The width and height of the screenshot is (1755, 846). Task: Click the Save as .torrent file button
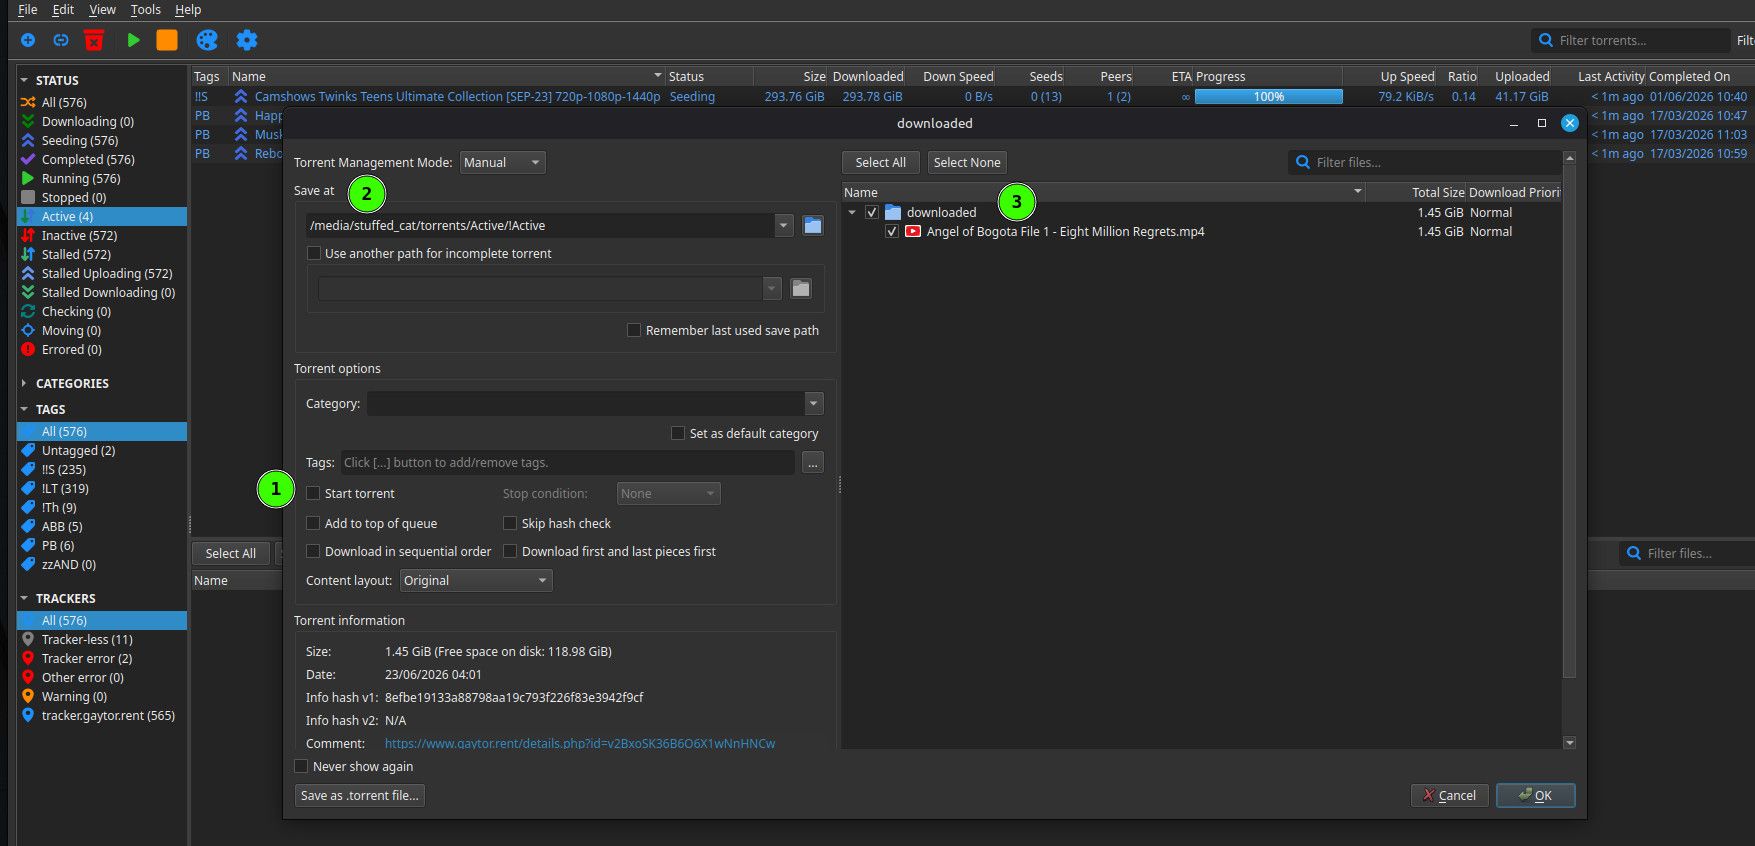pyautogui.click(x=360, y=795)
